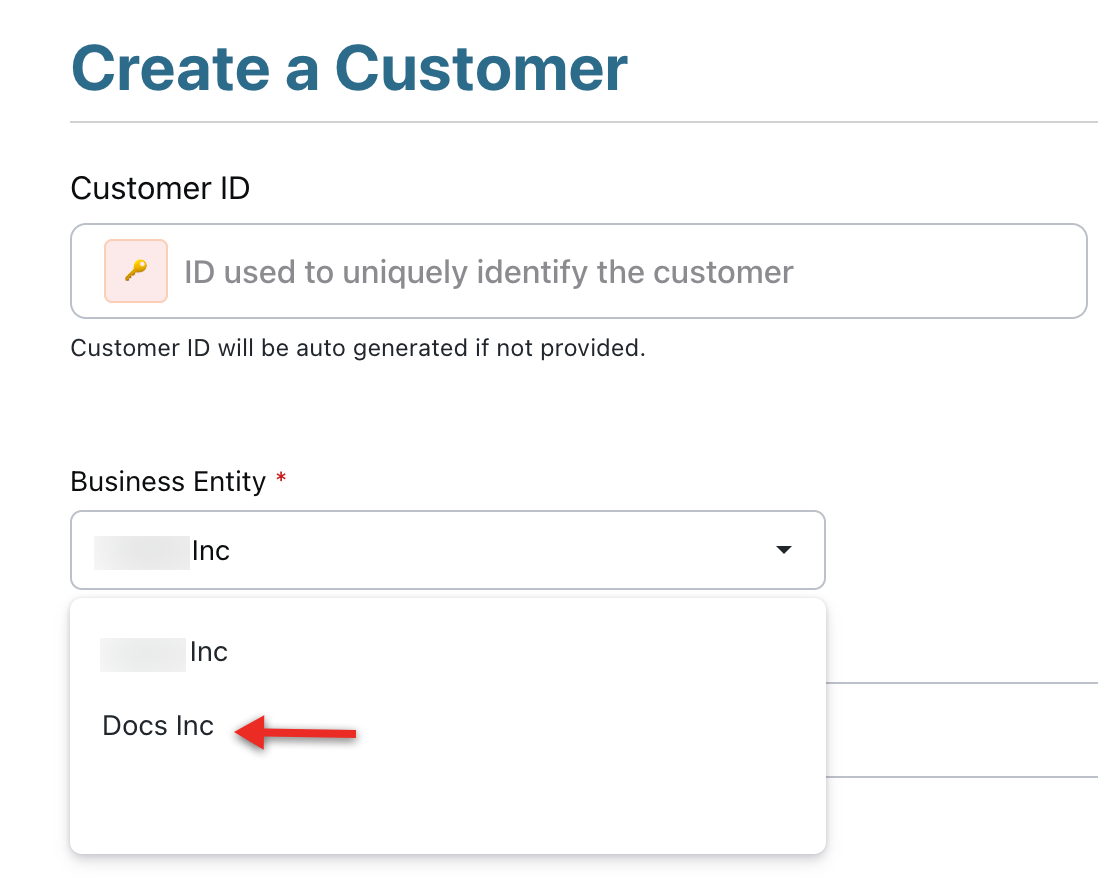Click the Business Entity field label
Screen dimensions: 1098x894
coord(168,481)
